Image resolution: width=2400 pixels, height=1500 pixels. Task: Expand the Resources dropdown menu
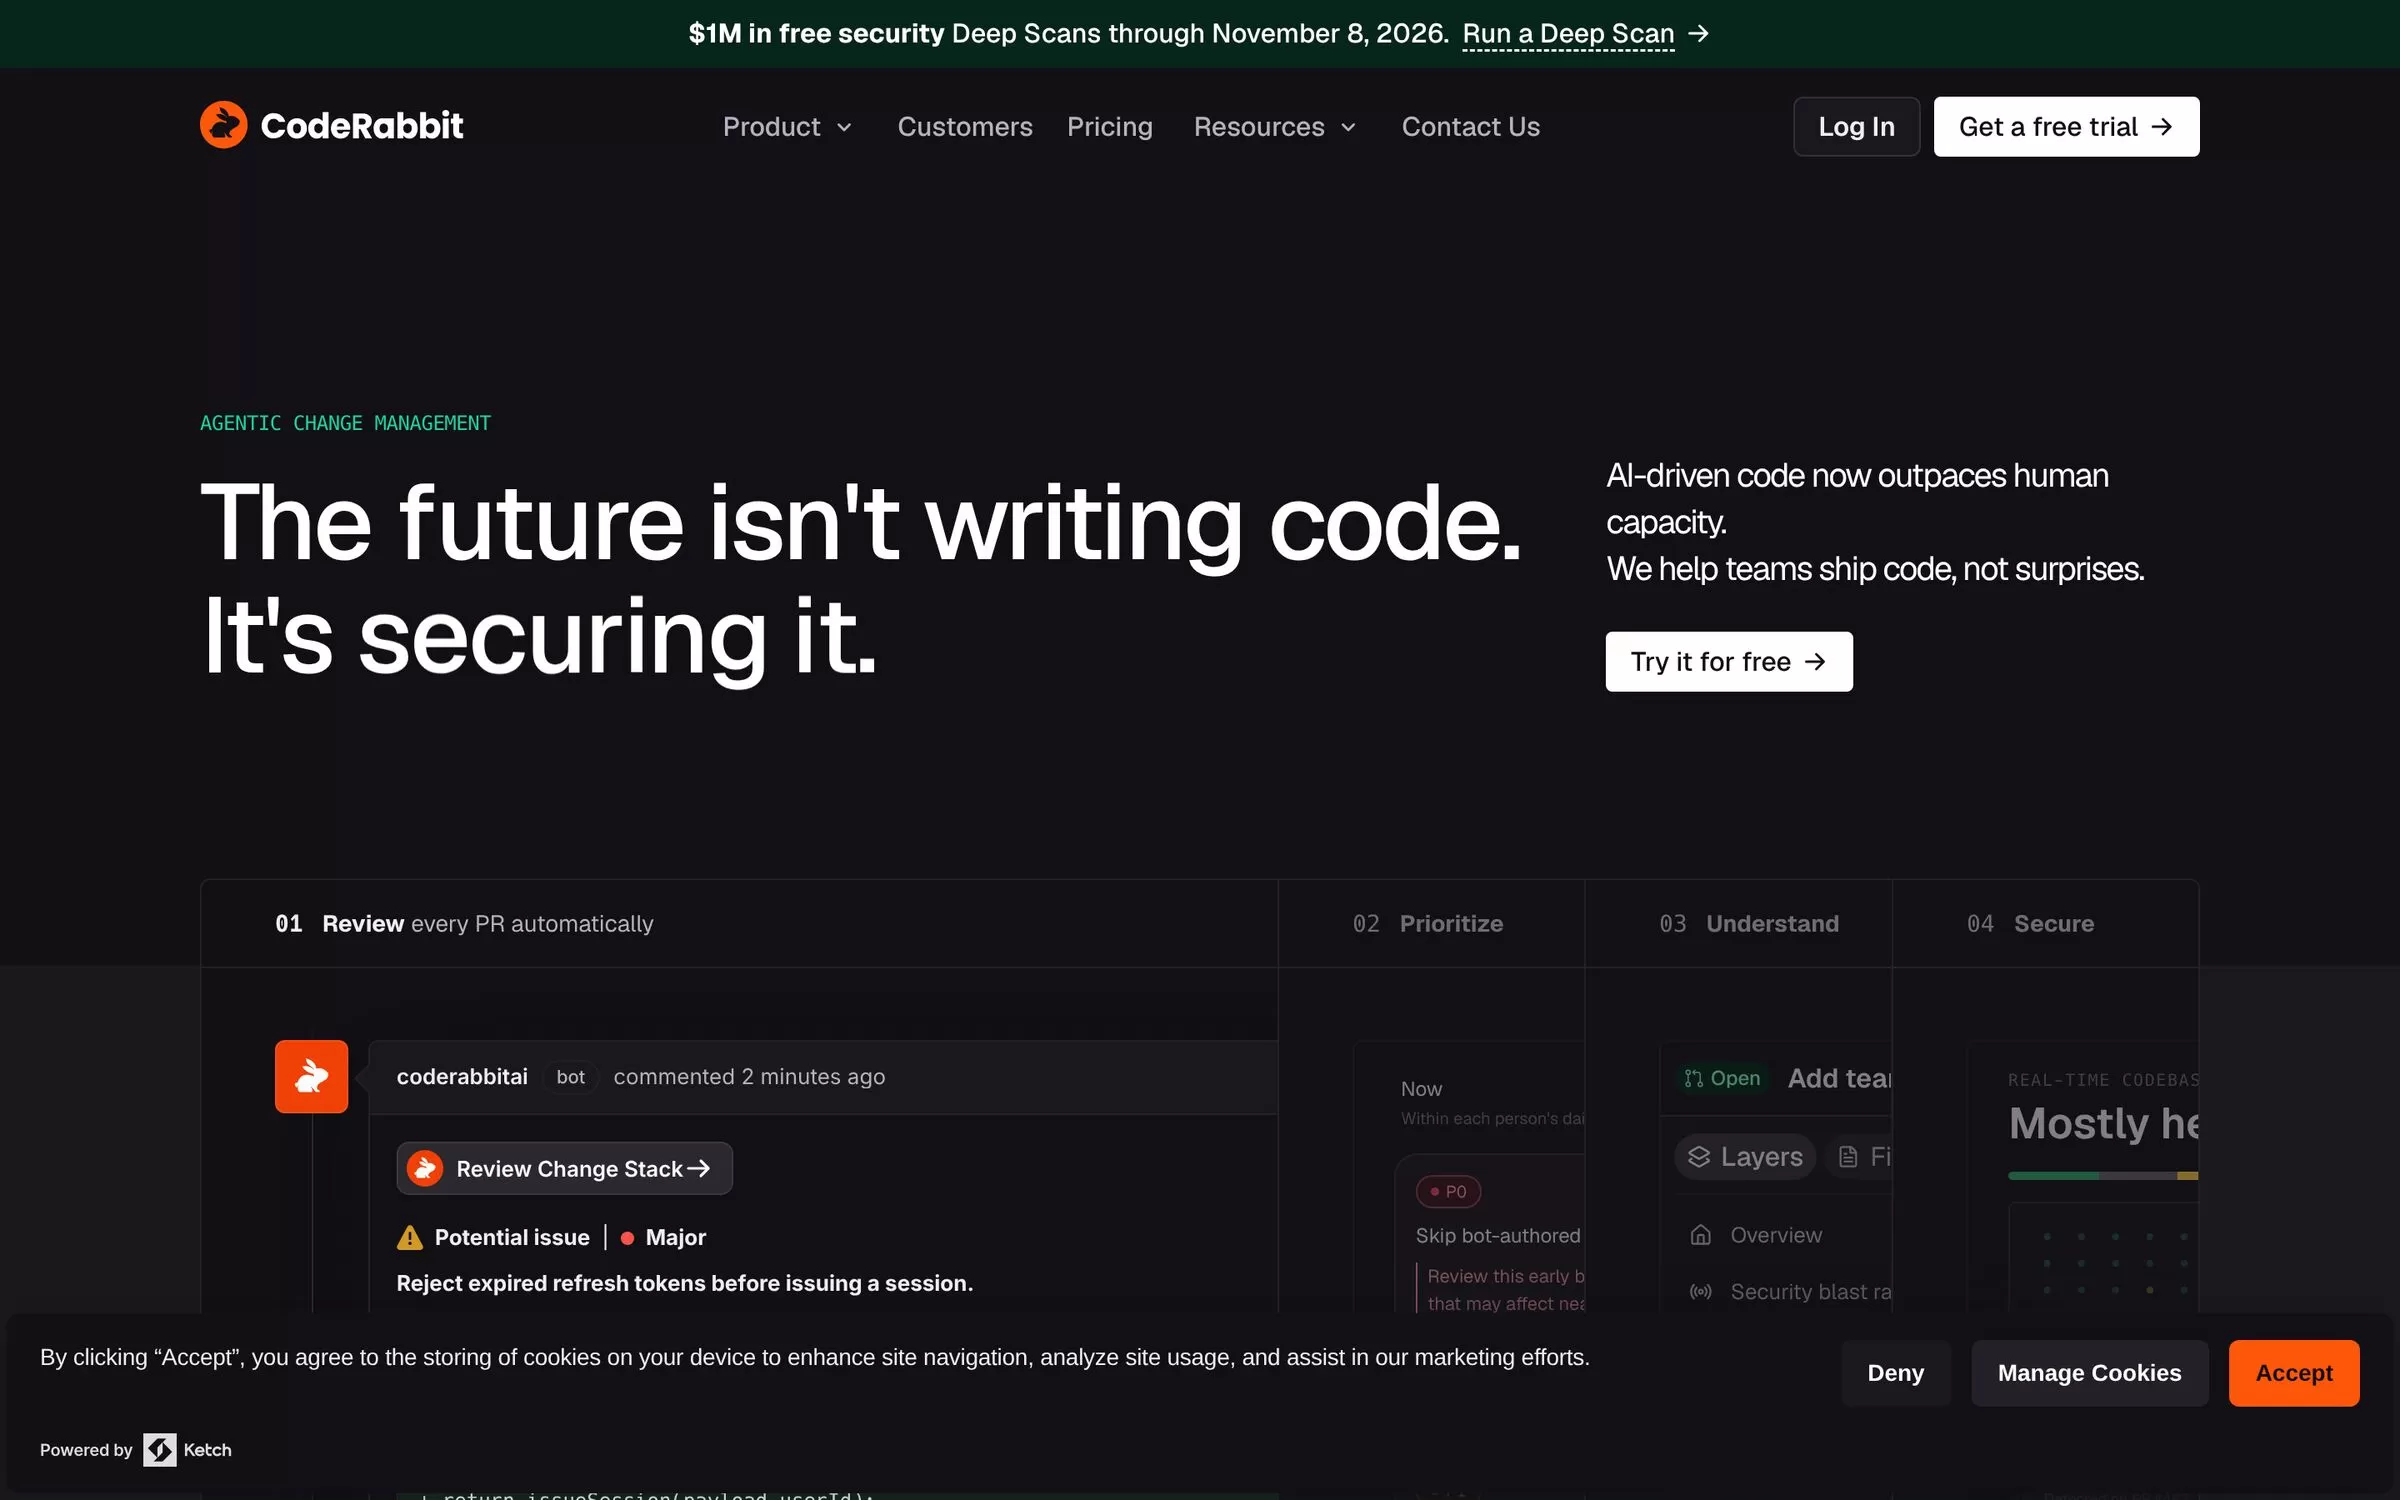pos(1275,127)
